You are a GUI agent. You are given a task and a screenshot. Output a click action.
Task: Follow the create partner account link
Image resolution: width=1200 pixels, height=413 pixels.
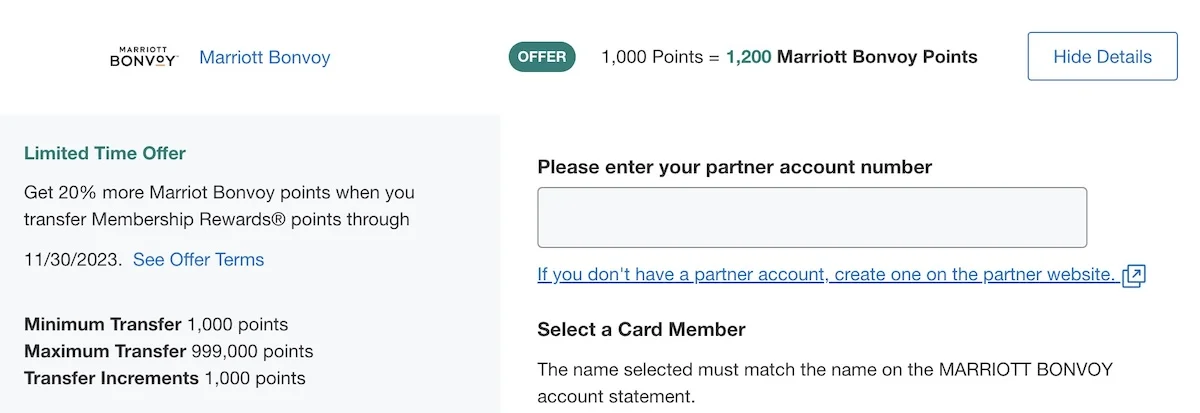[825, 274]
